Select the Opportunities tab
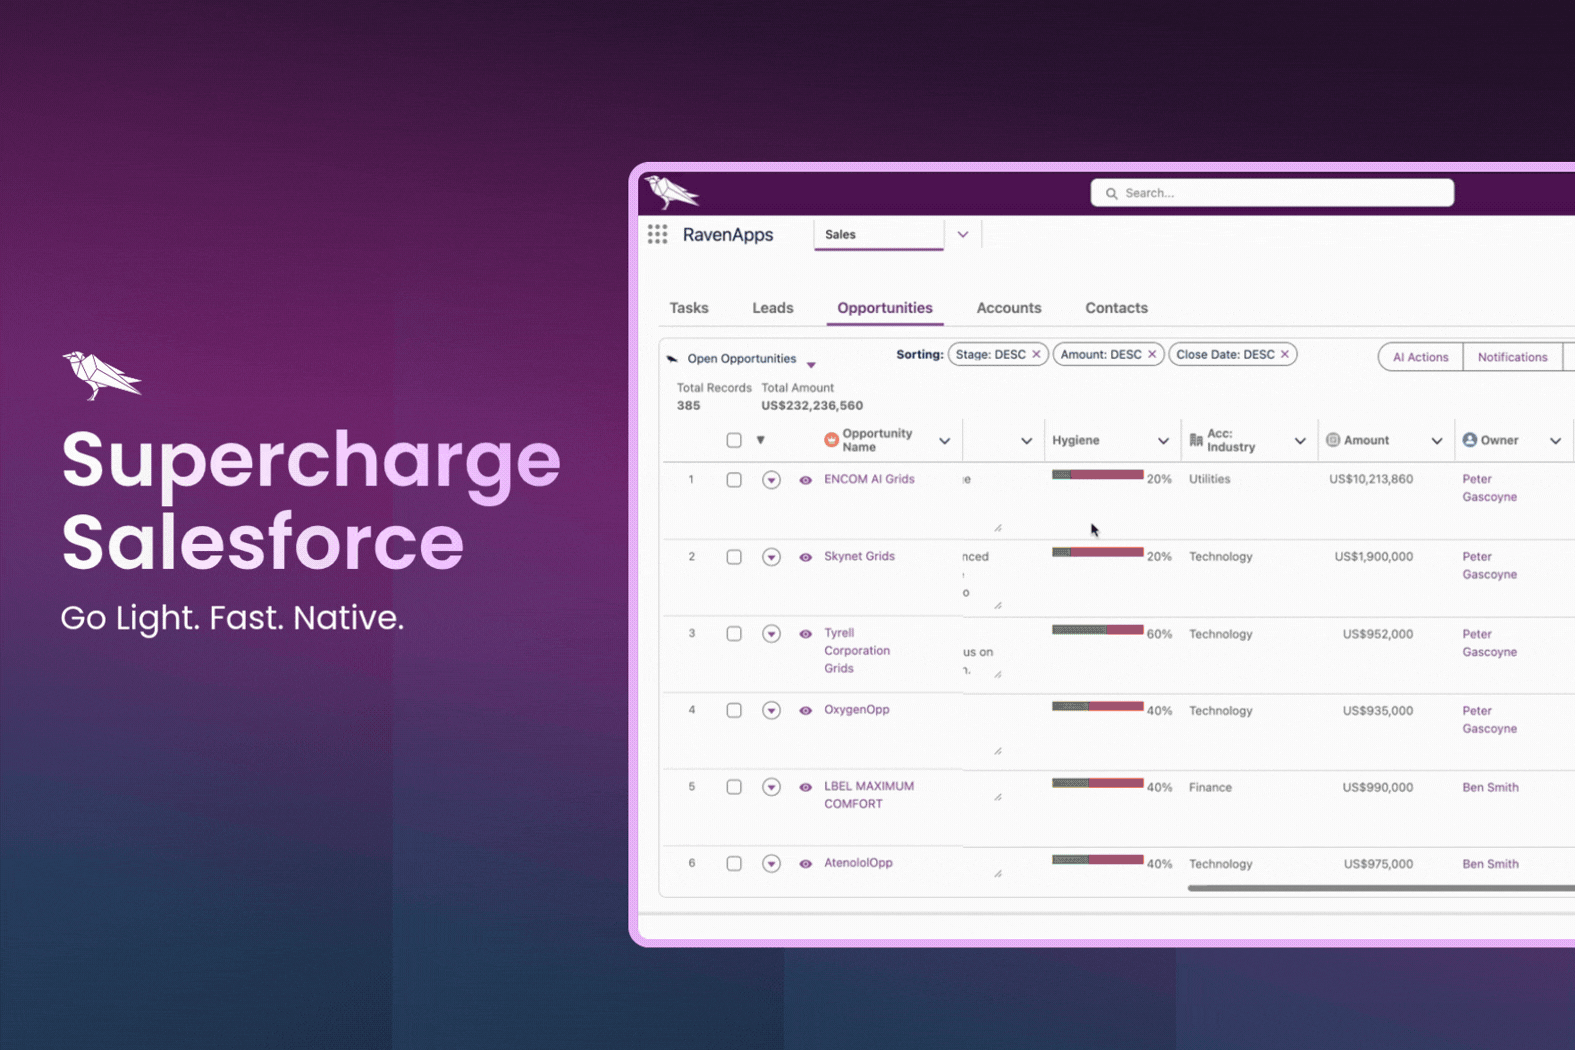Viewport: 1575px width, 1050px height. pos(885,308)
